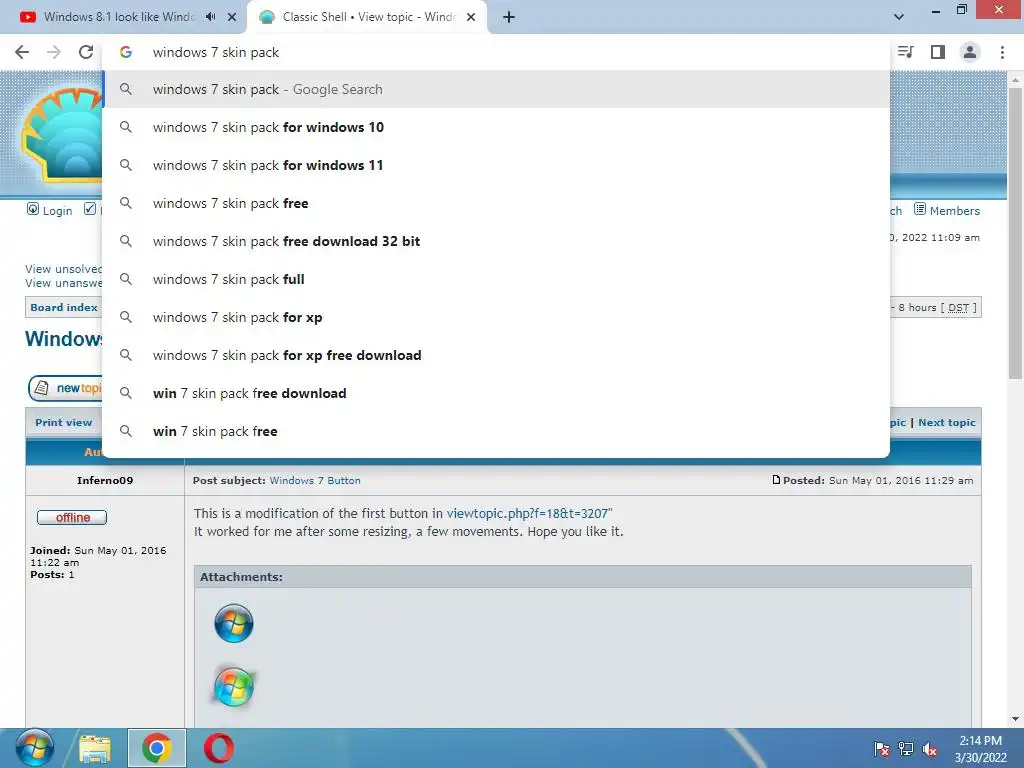
Task: Click the View unsolved link text
Action: pos(63,269)
